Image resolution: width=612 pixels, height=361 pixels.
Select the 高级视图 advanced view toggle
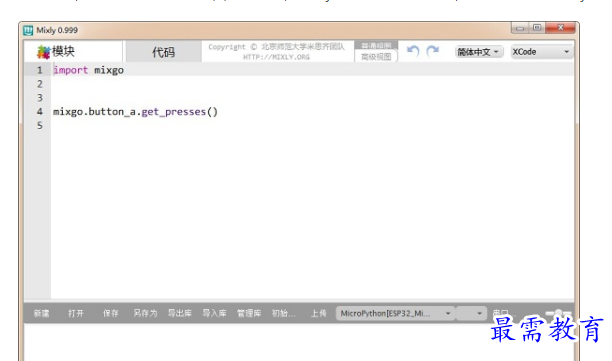coord(376,57)
